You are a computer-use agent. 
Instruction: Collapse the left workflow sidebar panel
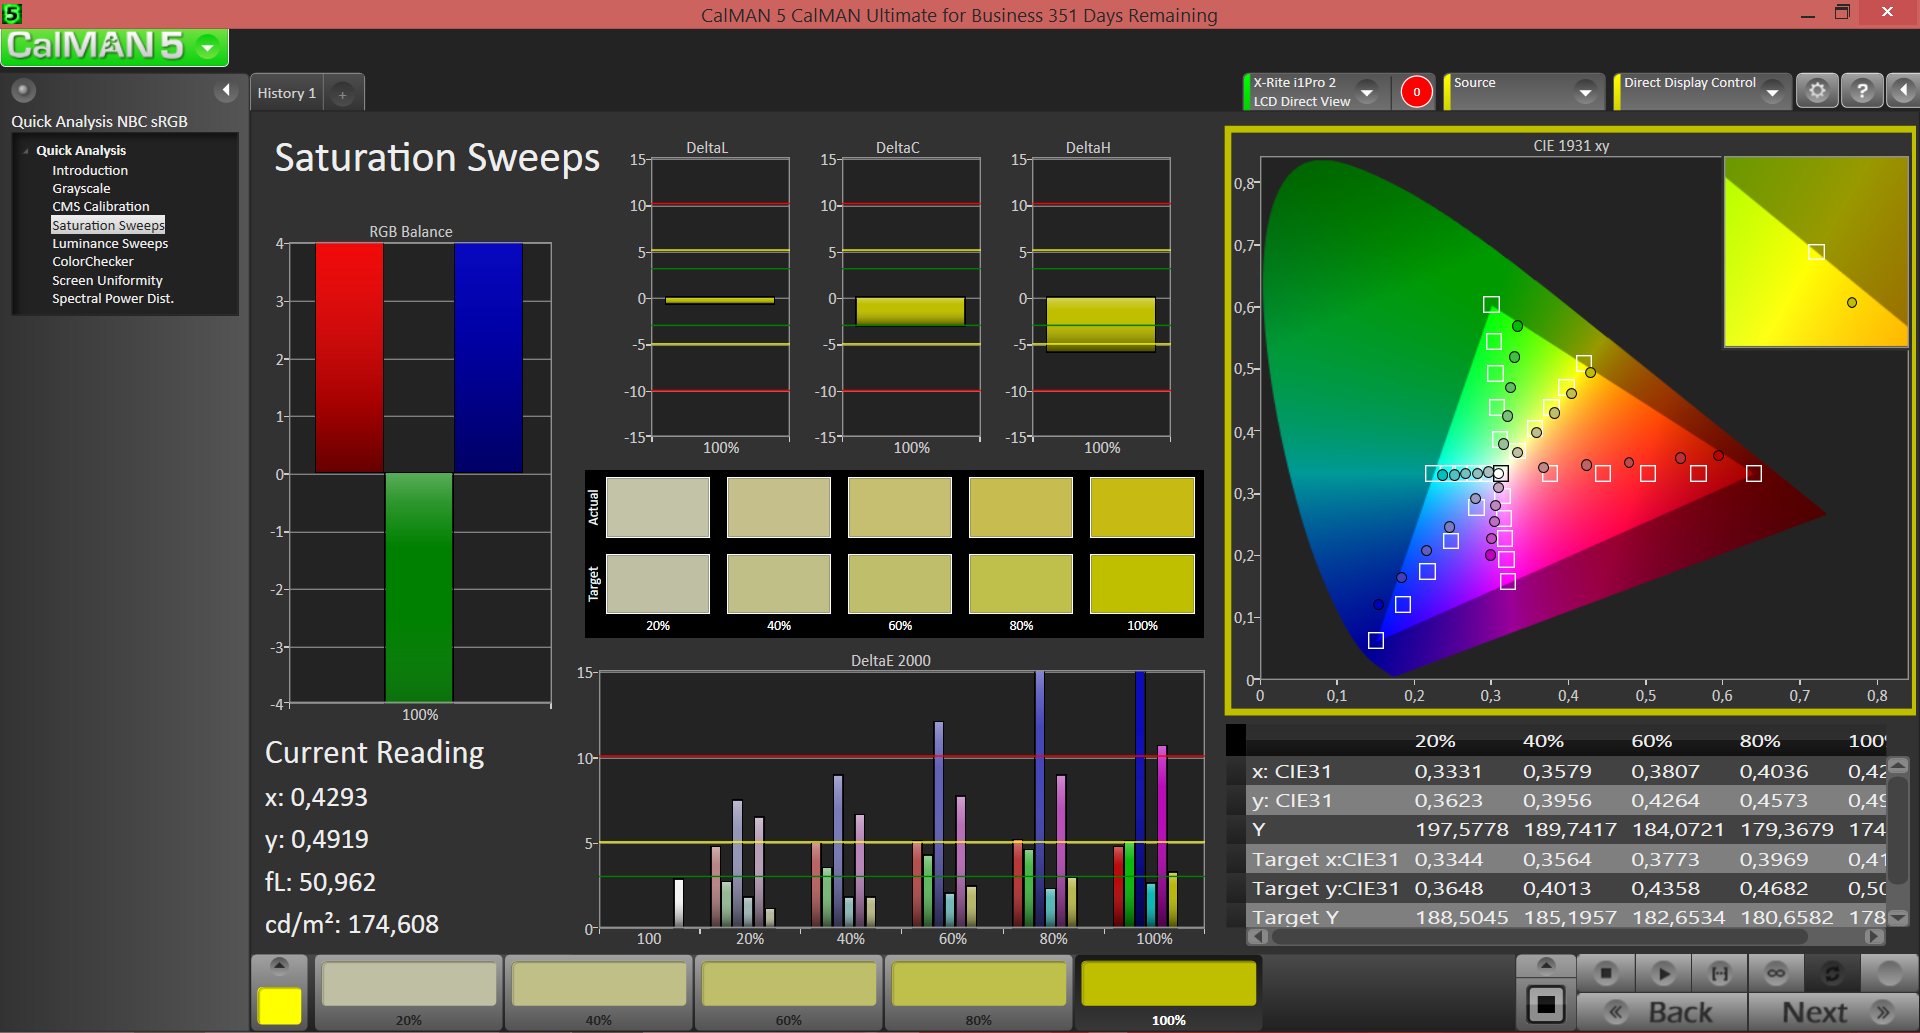click(226, 91)
